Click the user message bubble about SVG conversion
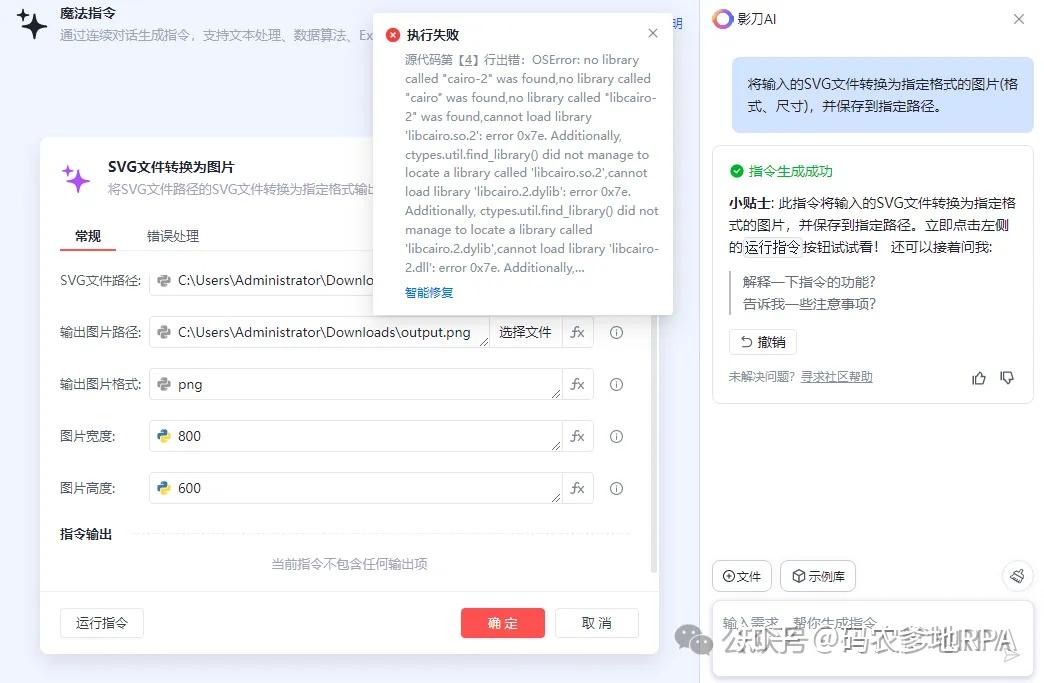1044x683 pixels. [883, 95]
